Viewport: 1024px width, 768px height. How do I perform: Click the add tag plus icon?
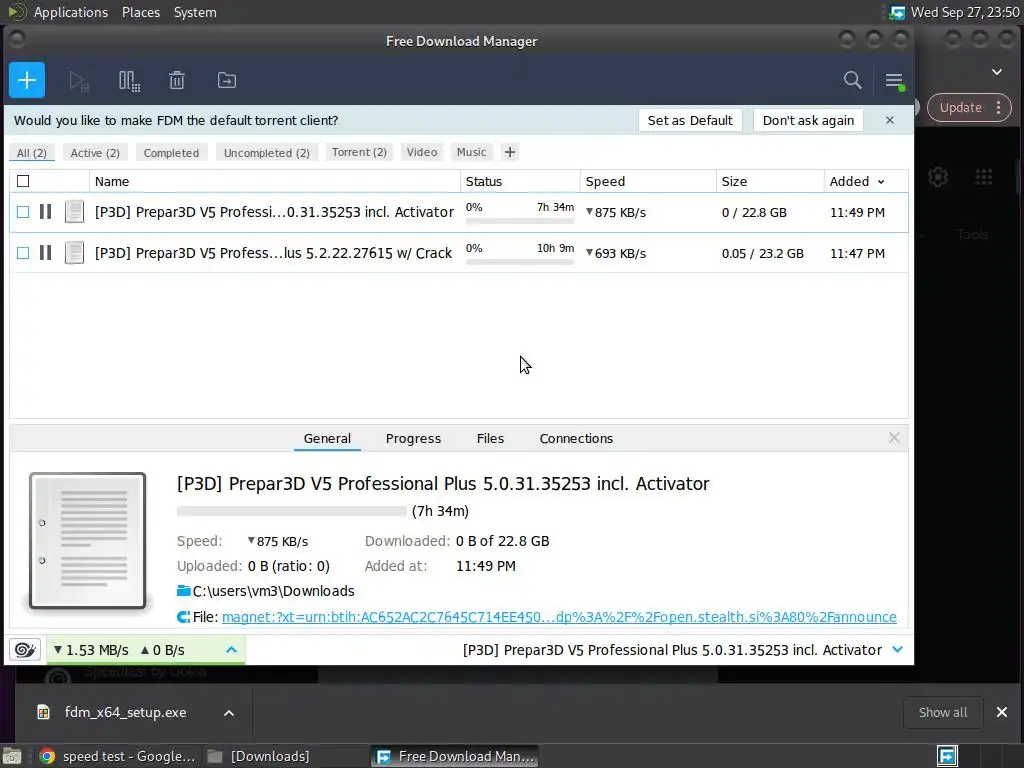(510, 152)
